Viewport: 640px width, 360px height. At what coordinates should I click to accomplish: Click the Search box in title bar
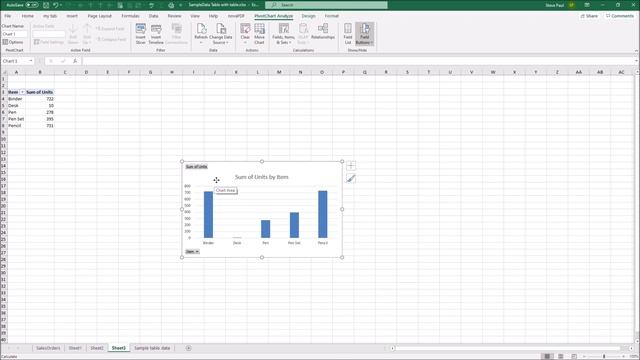click(x=326, y=5)
